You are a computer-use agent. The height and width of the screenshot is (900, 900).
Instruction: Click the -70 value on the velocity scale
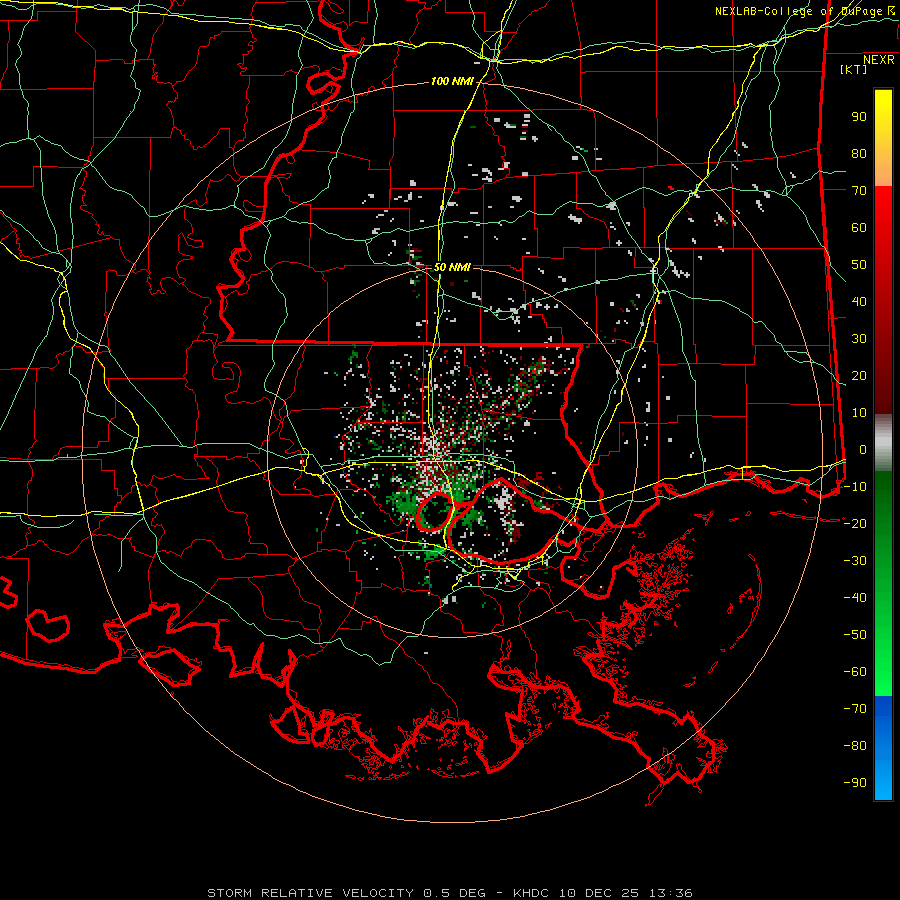pos(855,708)
